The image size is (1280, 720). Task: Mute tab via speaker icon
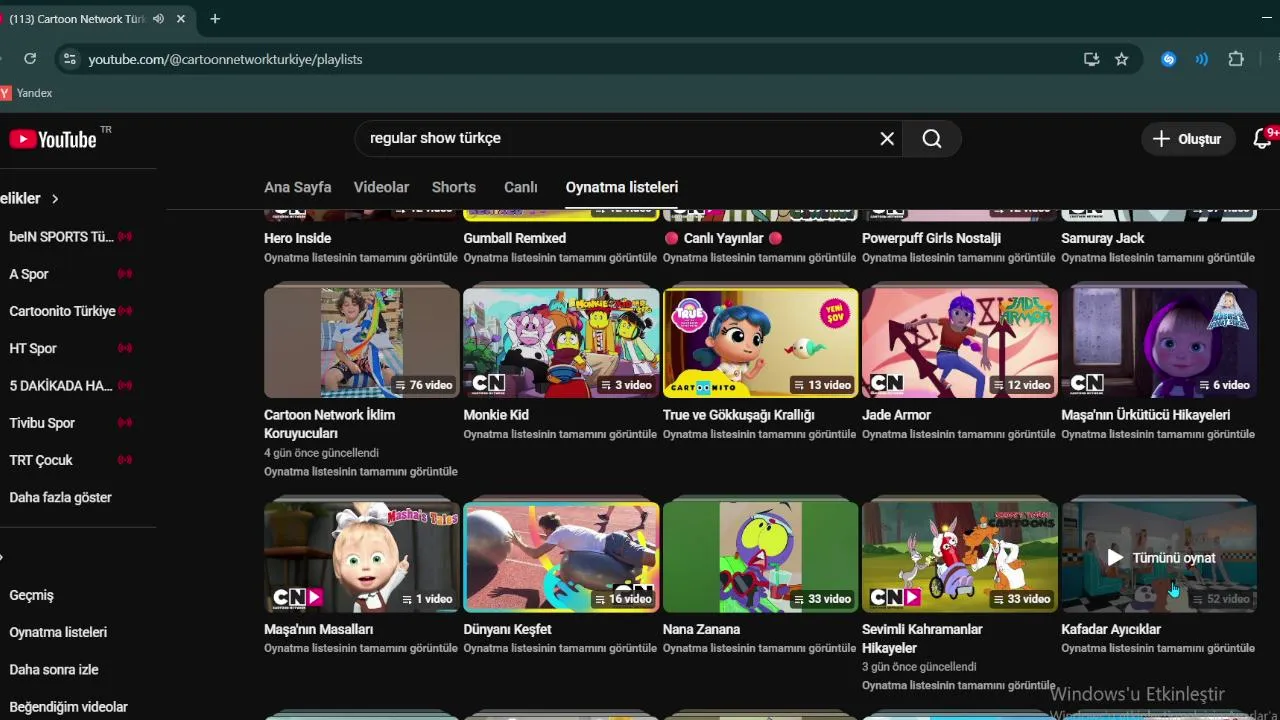159,19
